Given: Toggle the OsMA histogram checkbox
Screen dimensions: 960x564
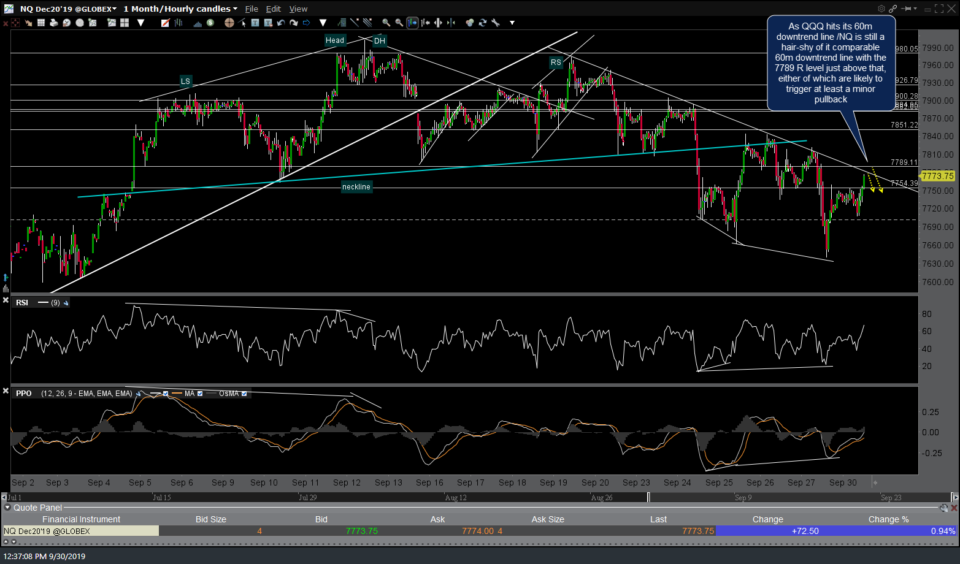Looking at the screenshot, I should tap(244, 393).
